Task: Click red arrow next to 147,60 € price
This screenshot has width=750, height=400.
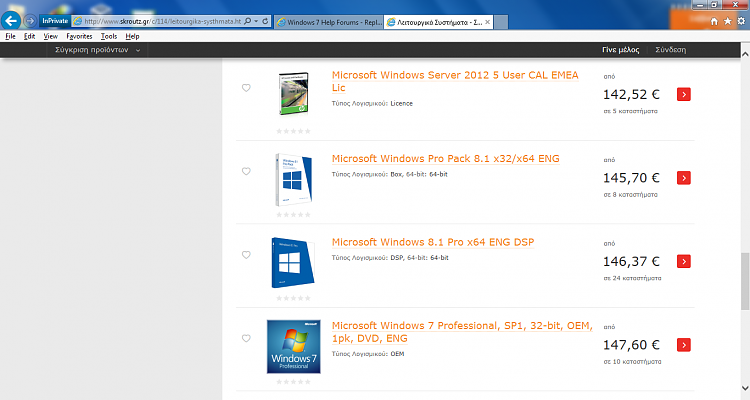Action: 684,345
